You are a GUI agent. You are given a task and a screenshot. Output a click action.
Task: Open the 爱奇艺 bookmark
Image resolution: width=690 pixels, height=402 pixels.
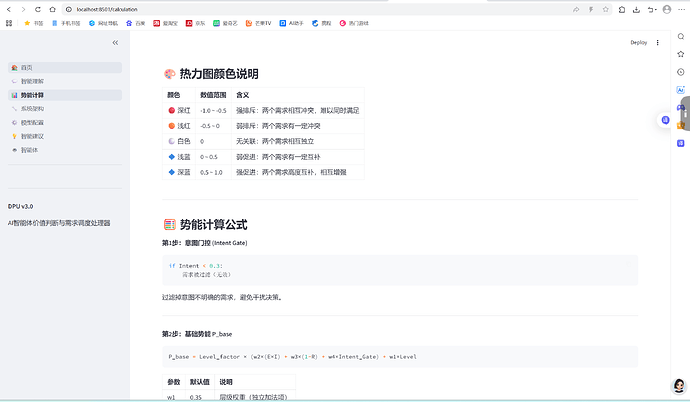pos(225,23)
